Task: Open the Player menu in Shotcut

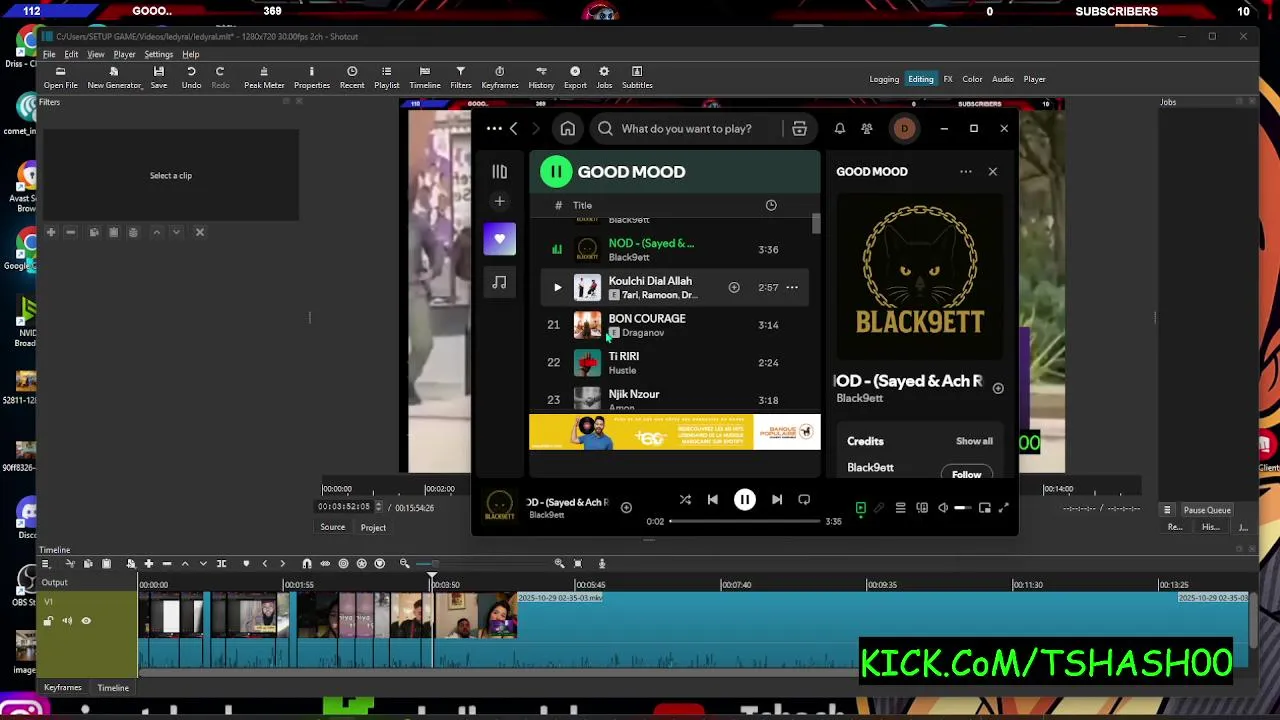Action: pos(124,54)
